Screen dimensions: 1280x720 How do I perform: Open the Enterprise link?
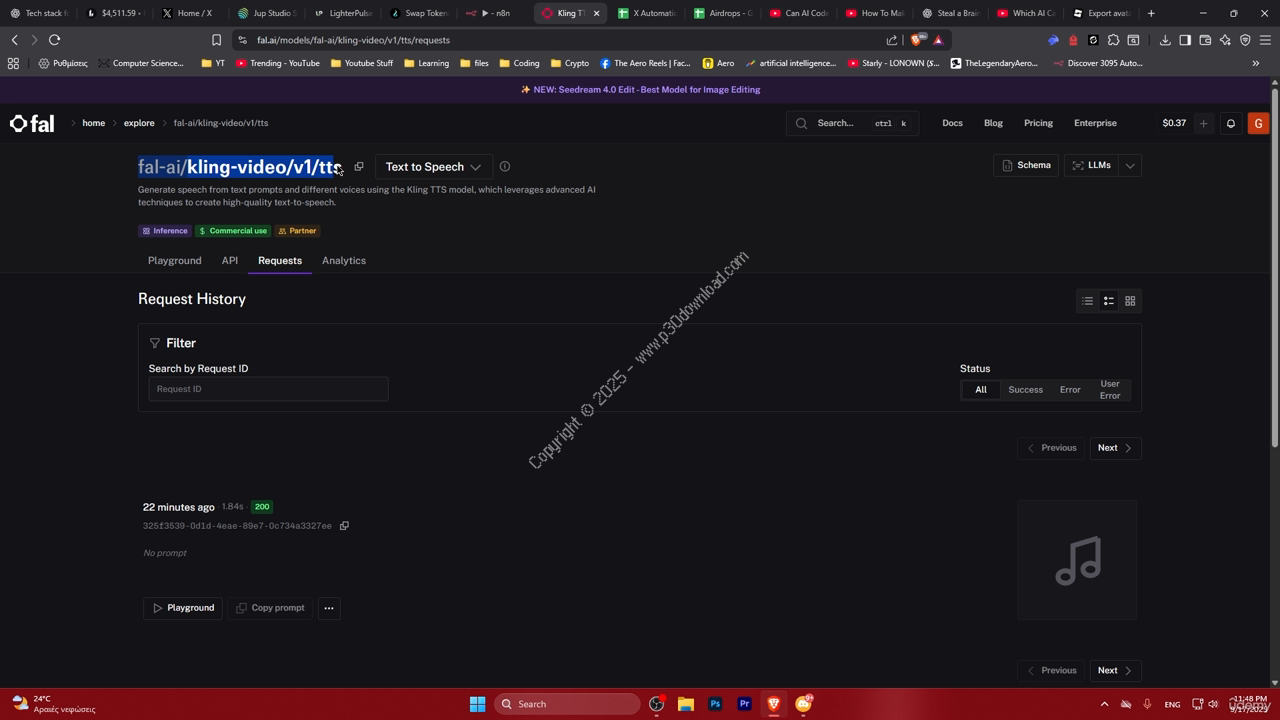1095,123
